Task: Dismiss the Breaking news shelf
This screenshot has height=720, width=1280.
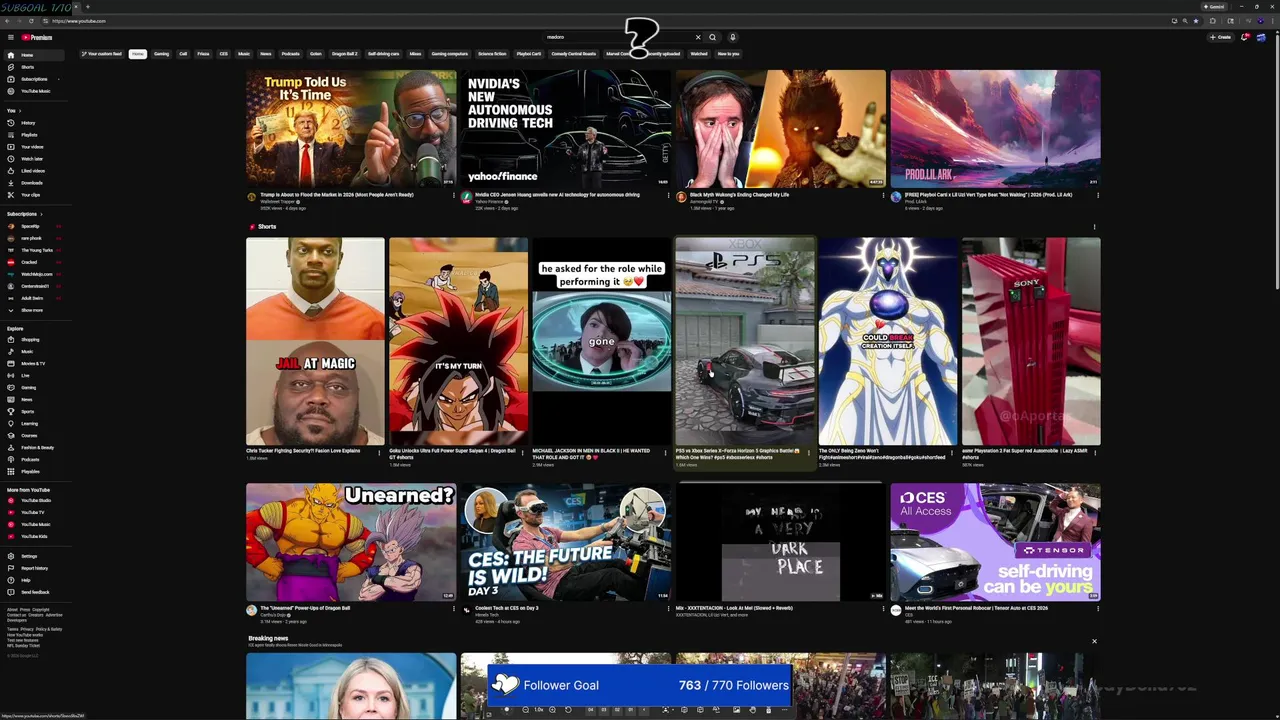Action: click(1094, 641)
